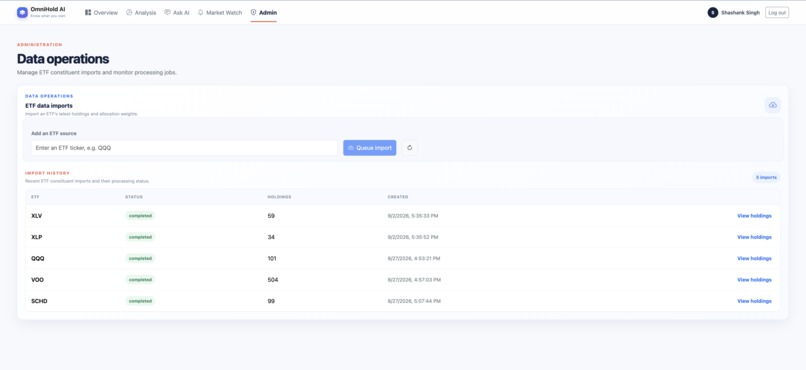This screenshot has height=370, width=806.
Task: Click the Shashank Singh avatar icon
Action: 712,12
